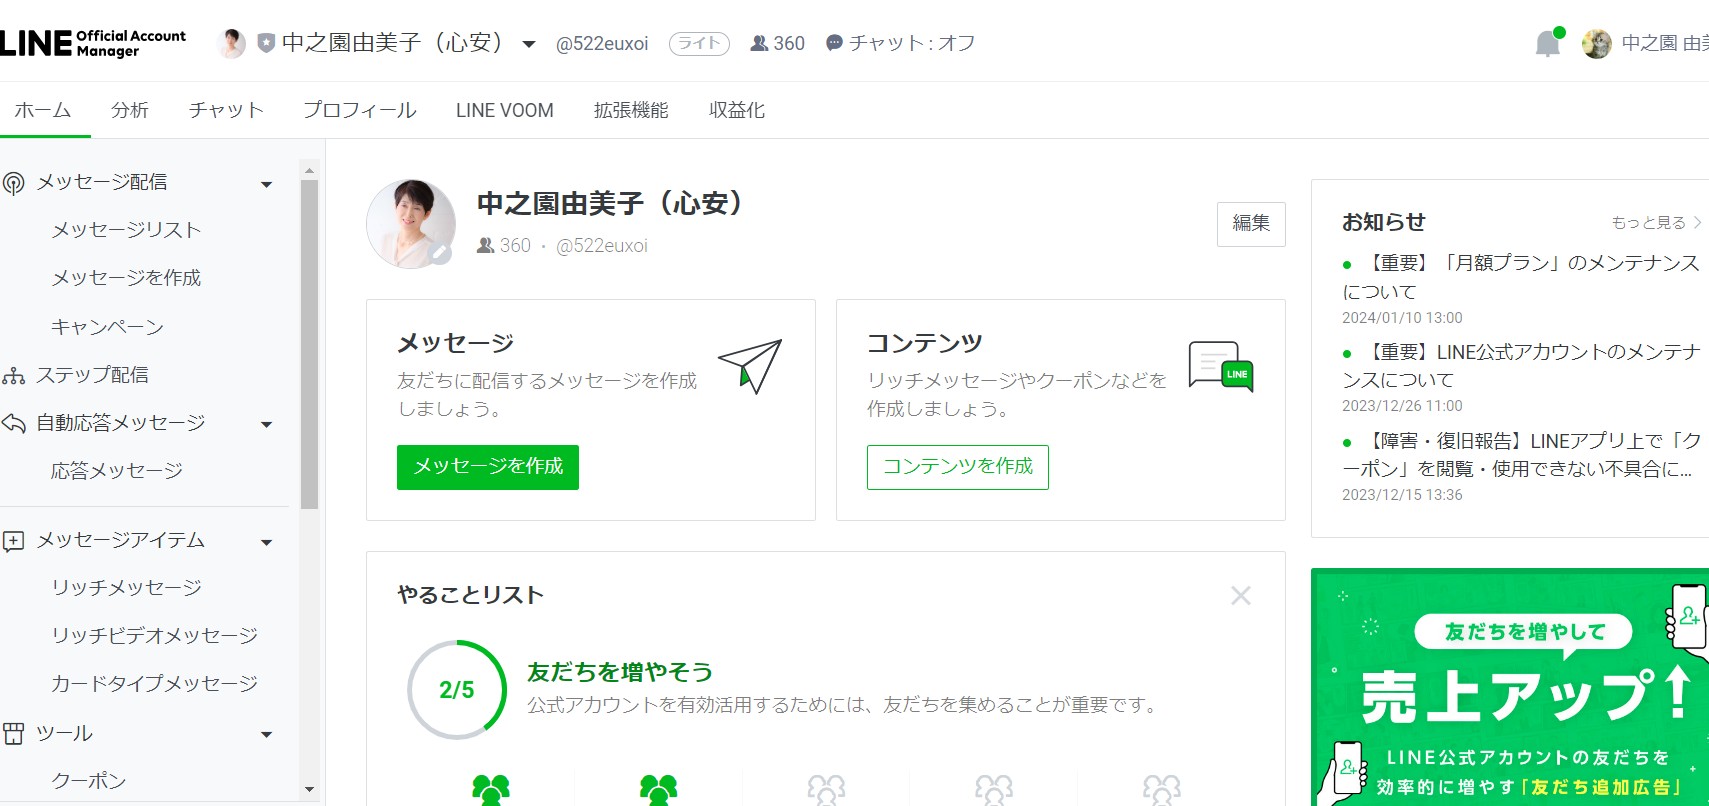Open メッセージリスト in sidebar
Image resolution: width=1709 pixels, height=806 pixels.
127,230
